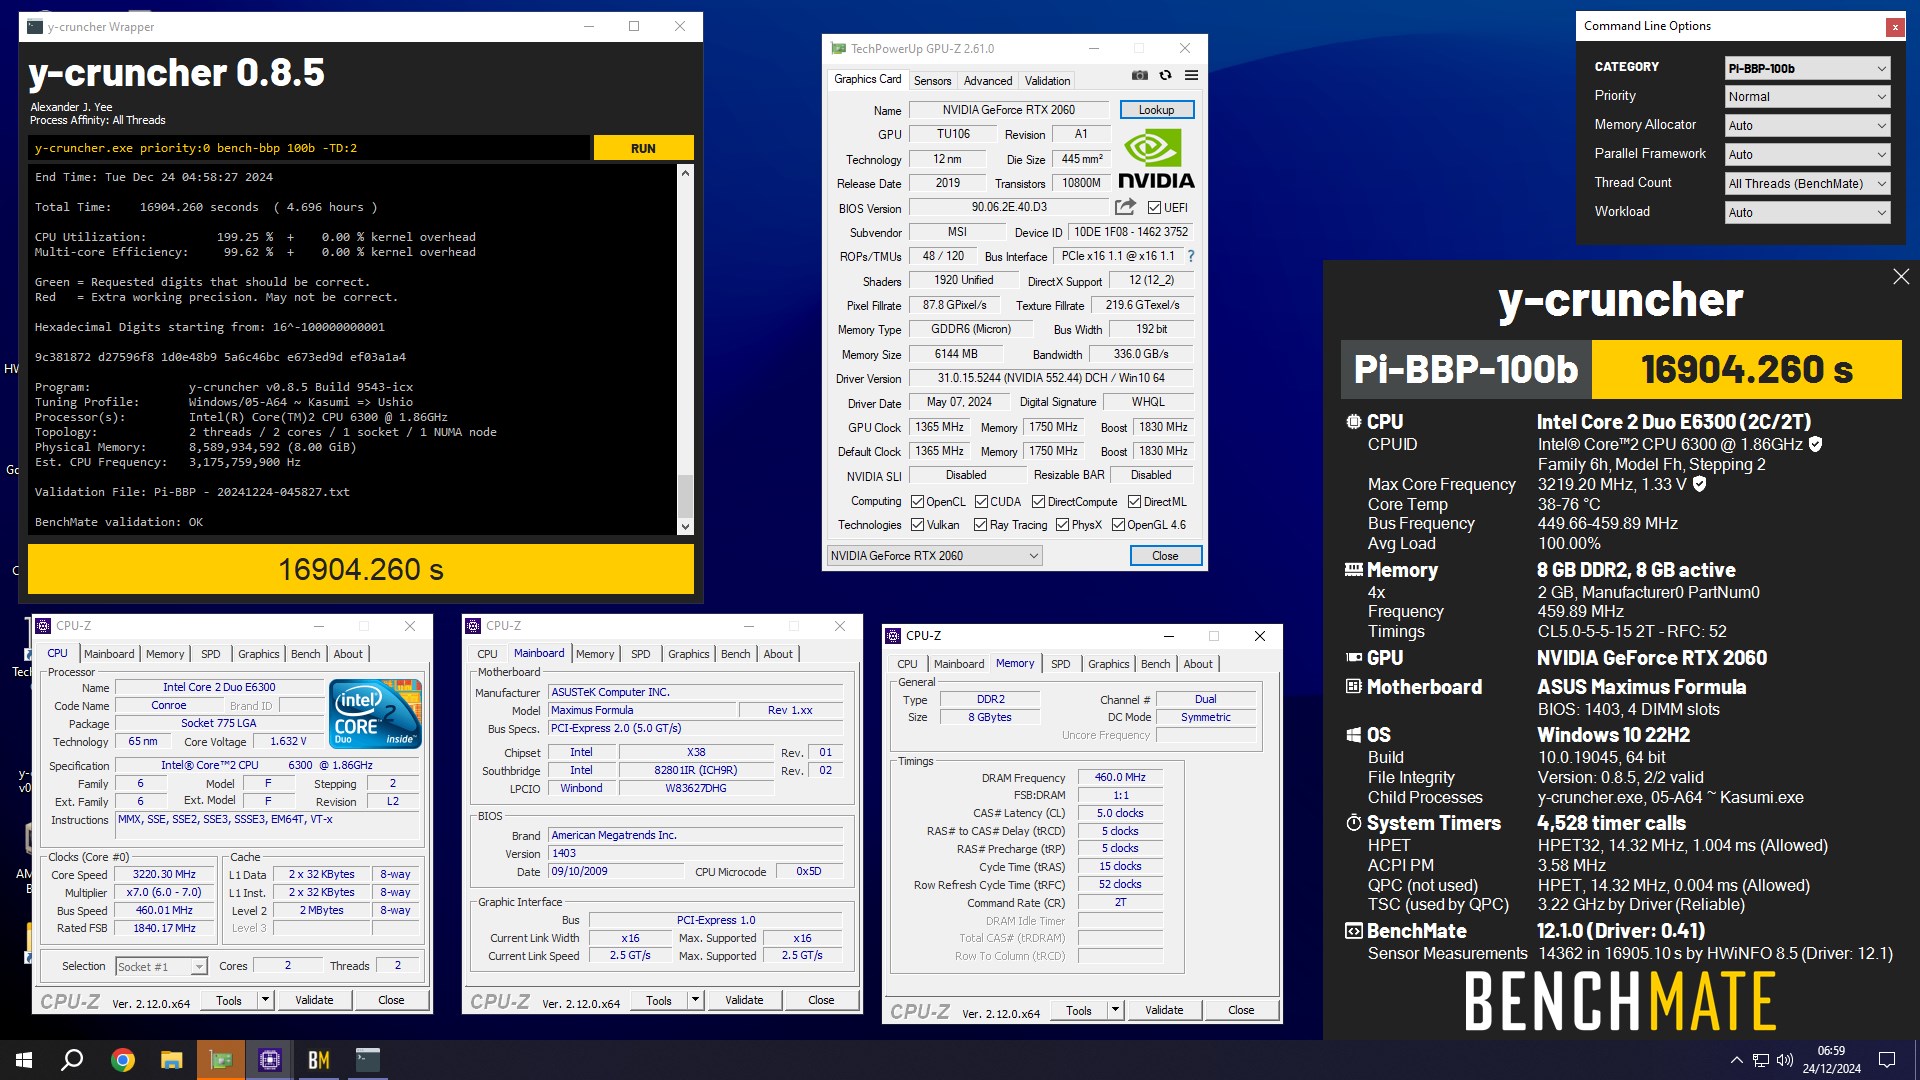Open the GPU selection dropdown in GPU-Z

(x=935, y=556)
